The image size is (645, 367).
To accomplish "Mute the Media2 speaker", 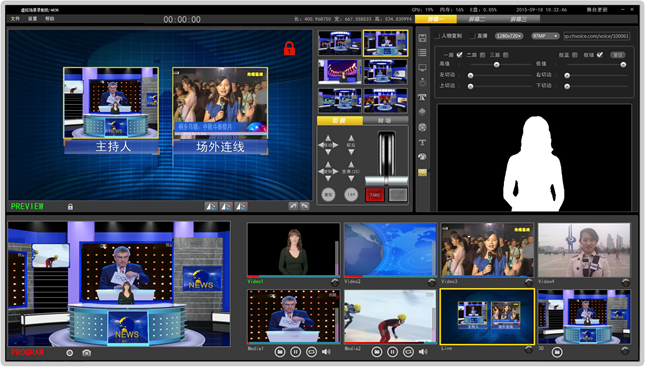I will [423, 352].
